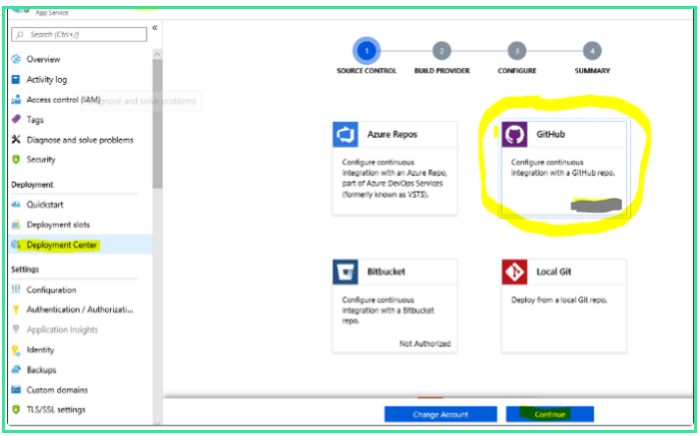Go to wizard step 1 Source Control
Image resolution: width=700 pixels, height=436 pixels.
[x=367, y=51]
